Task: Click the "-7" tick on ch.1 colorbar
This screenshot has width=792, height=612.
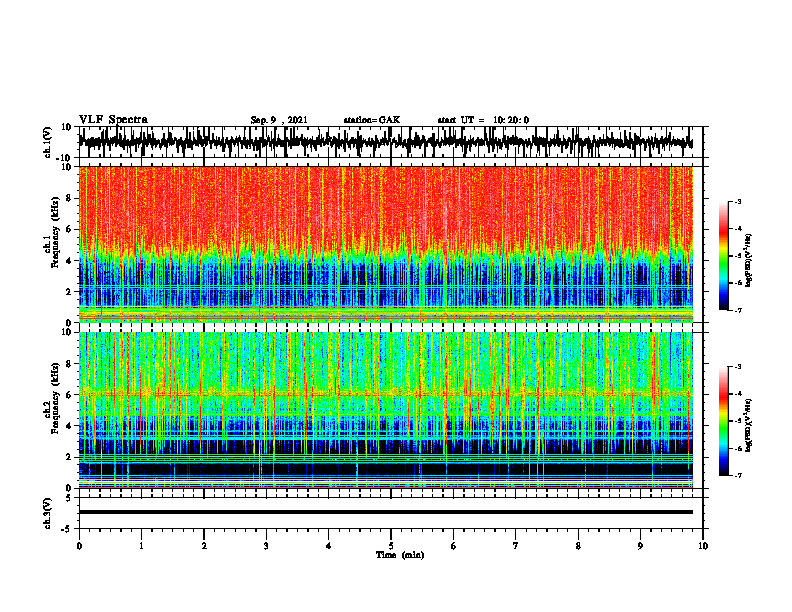Action: tap(737, 310)
